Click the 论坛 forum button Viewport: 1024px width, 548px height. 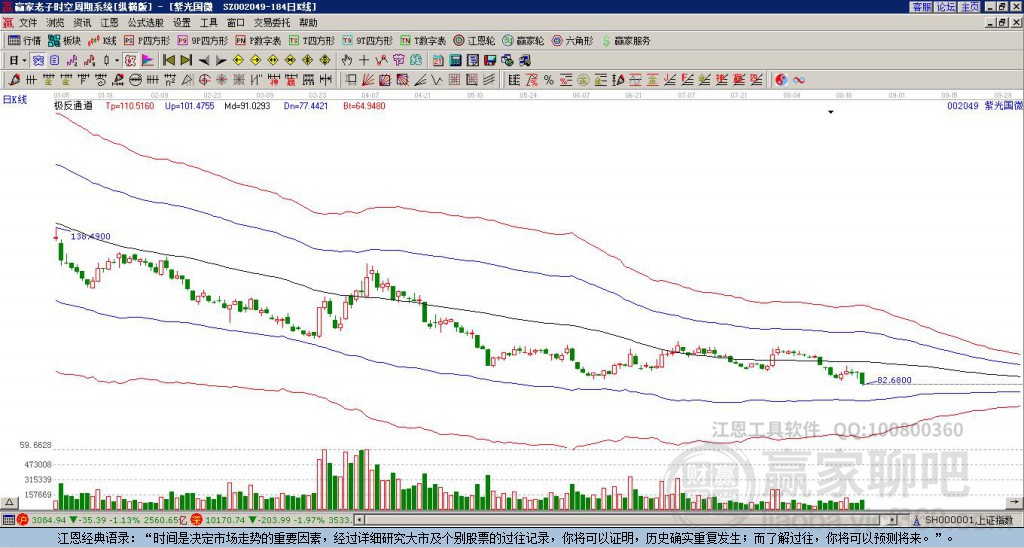pyautogui.click(x=946, y=7)
